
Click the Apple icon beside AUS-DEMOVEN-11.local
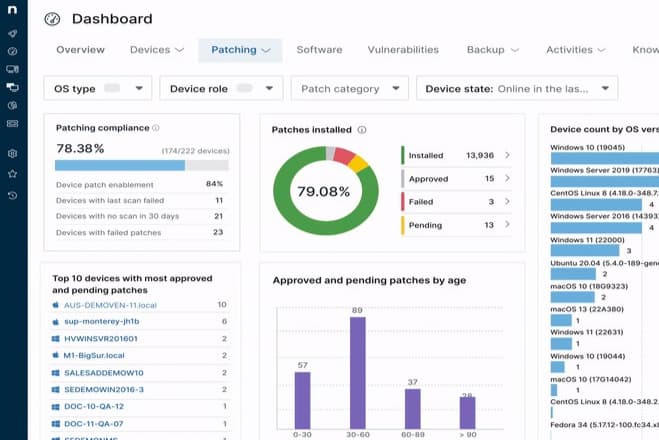click(56, 304)
